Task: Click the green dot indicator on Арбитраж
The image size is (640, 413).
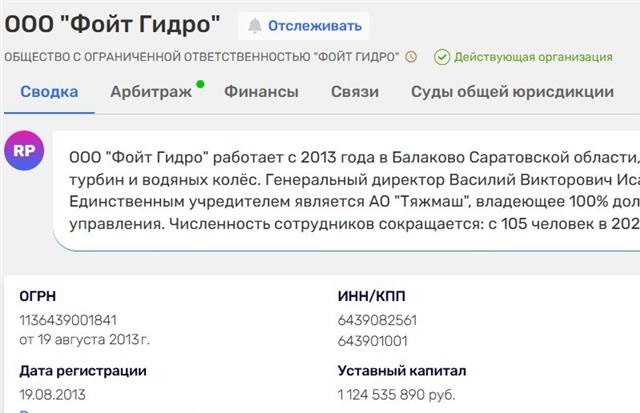Action: point(200,84)
